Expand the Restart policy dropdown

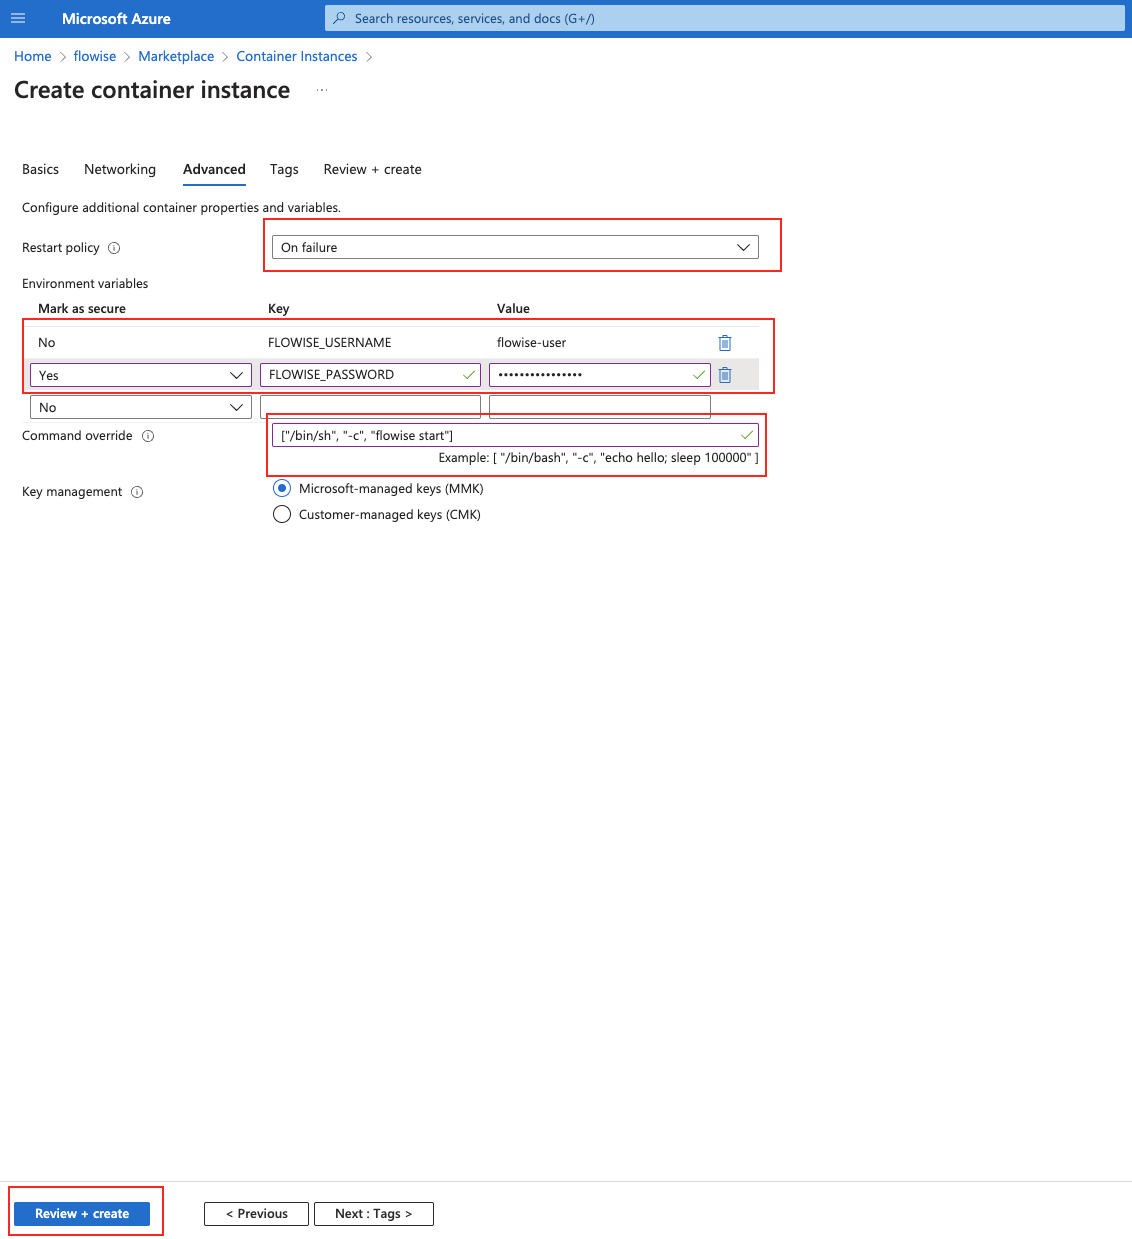[x=515, y=247]
